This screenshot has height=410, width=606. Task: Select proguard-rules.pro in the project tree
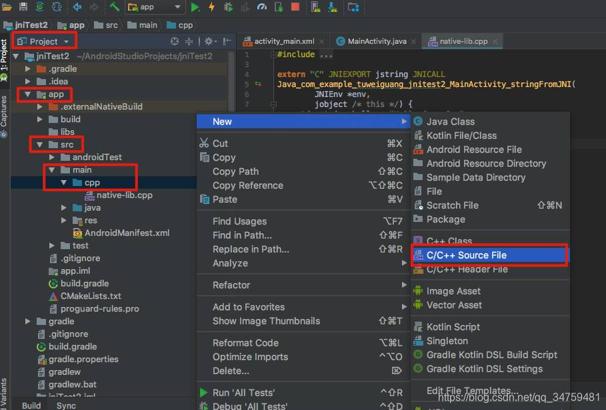click(x=94, y=309)
